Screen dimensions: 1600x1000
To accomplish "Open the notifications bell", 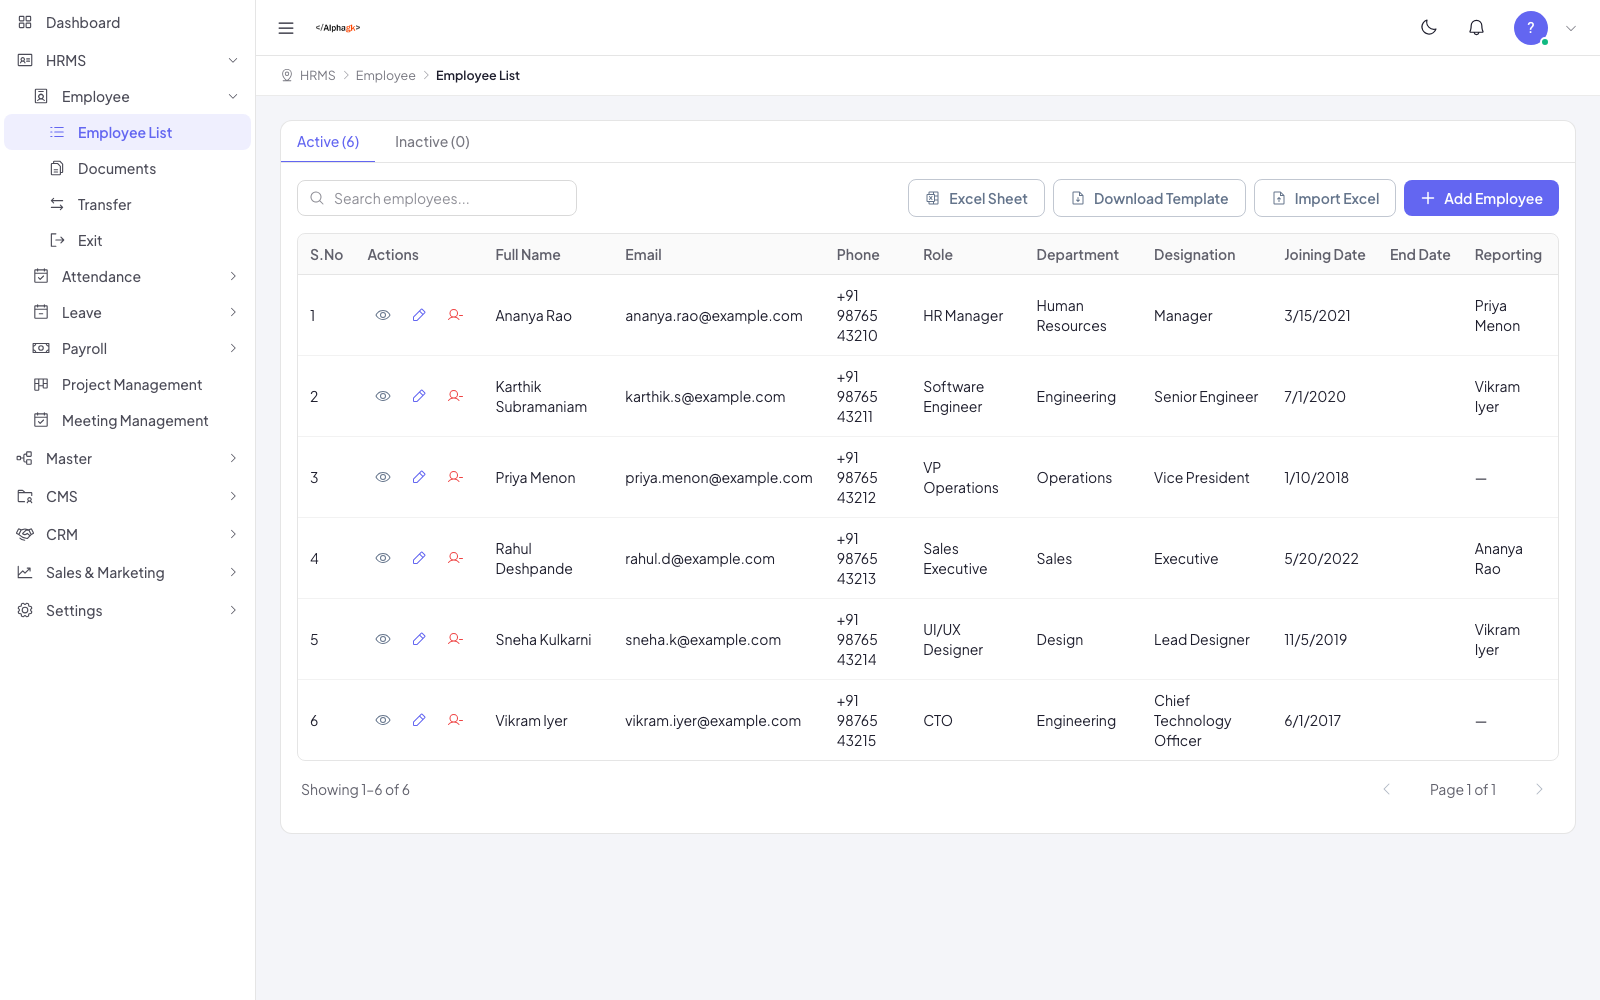I will pos(1476,28).
